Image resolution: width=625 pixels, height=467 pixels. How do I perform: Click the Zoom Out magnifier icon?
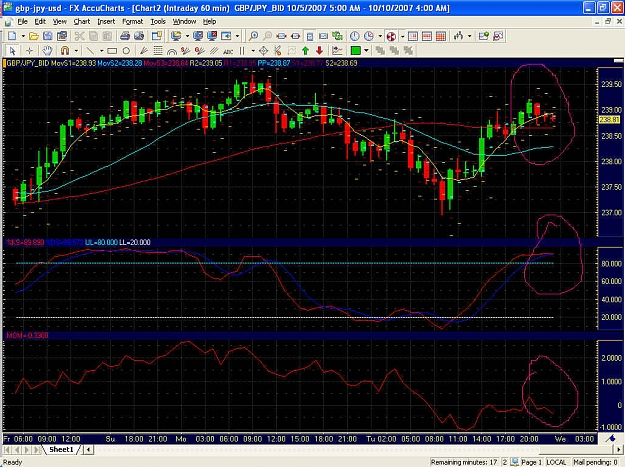pos(267,36)
